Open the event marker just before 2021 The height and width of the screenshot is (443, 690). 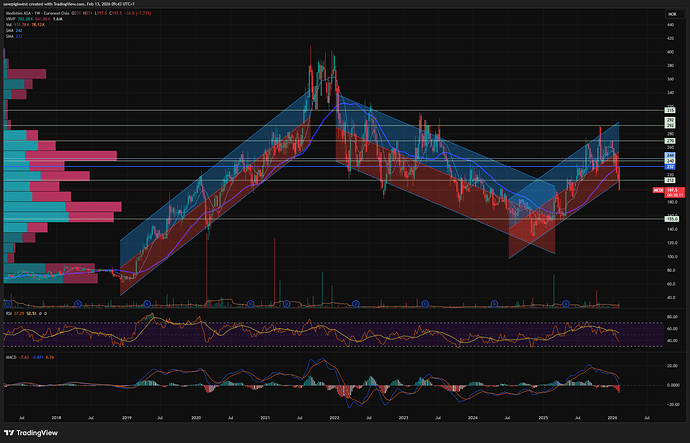point(250,302)
